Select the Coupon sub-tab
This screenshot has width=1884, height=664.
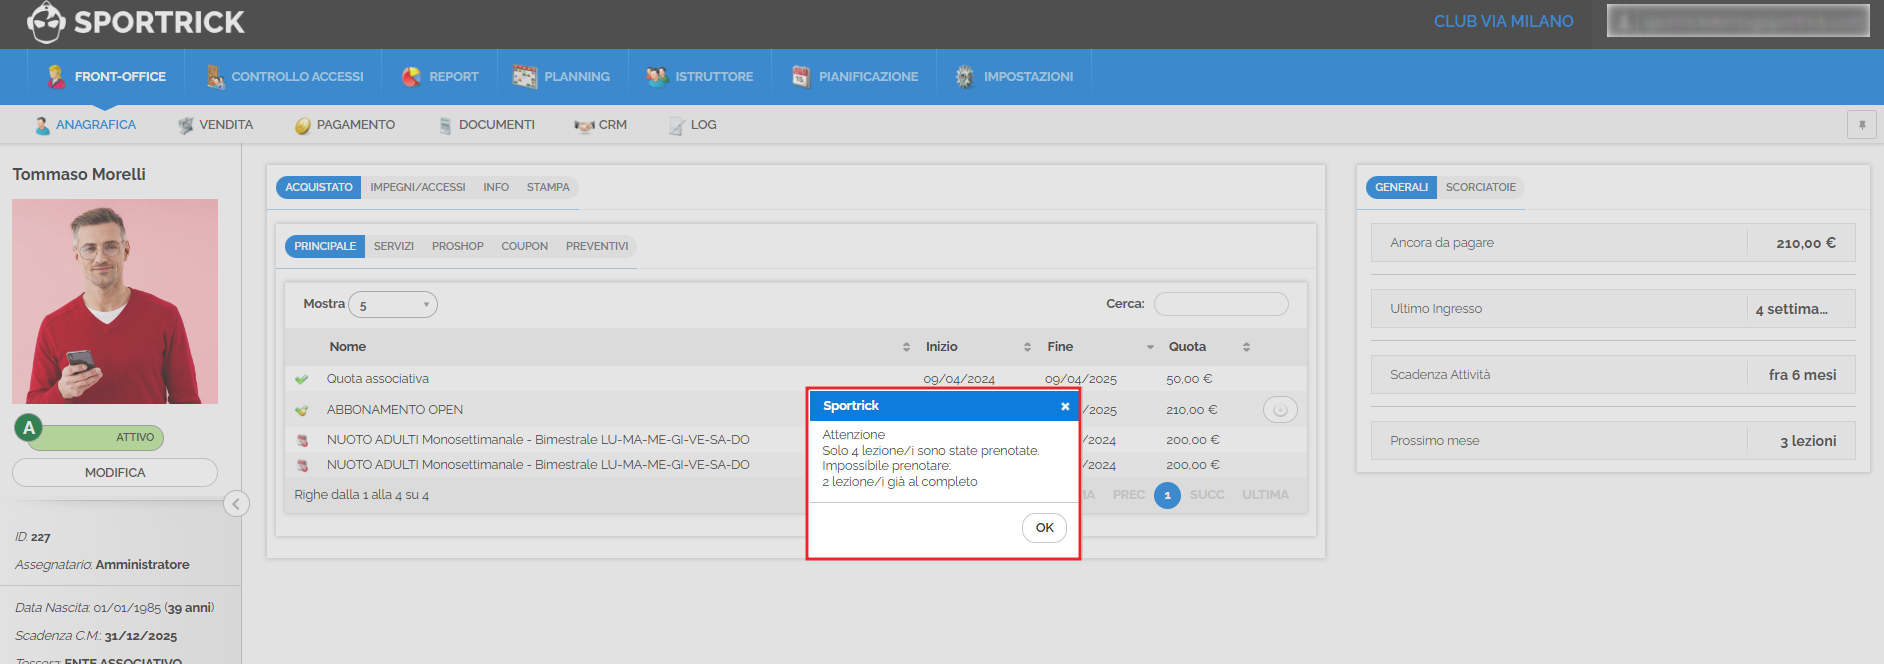coord(525,246)
